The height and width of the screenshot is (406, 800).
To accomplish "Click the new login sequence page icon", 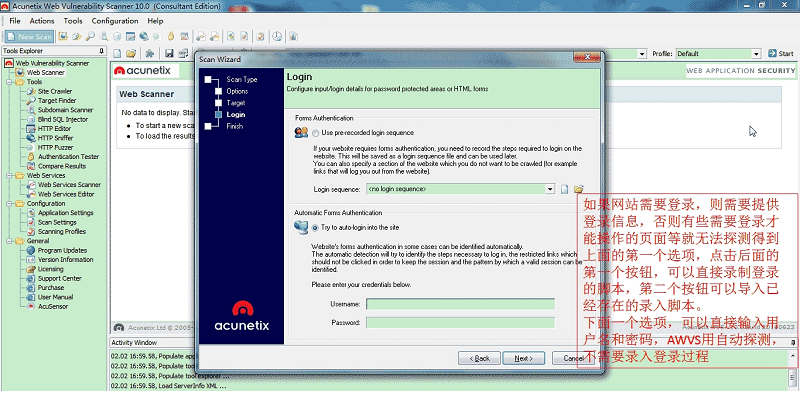I will pos(564,189).
